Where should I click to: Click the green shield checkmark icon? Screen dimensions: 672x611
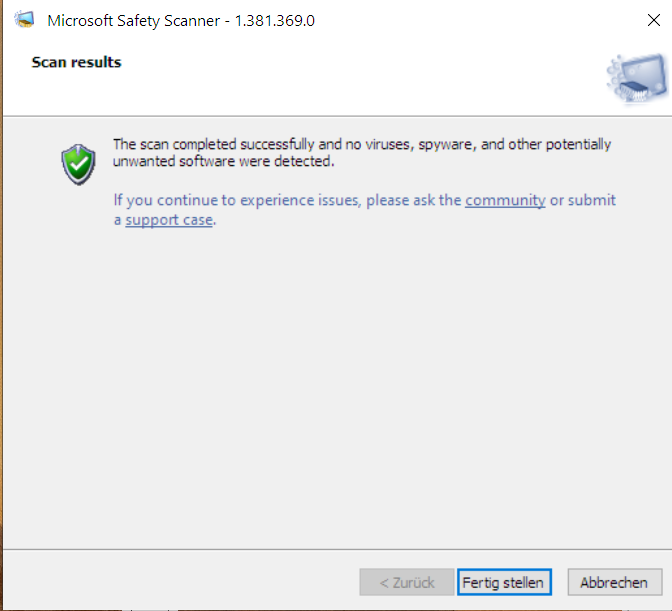point(78,164)
